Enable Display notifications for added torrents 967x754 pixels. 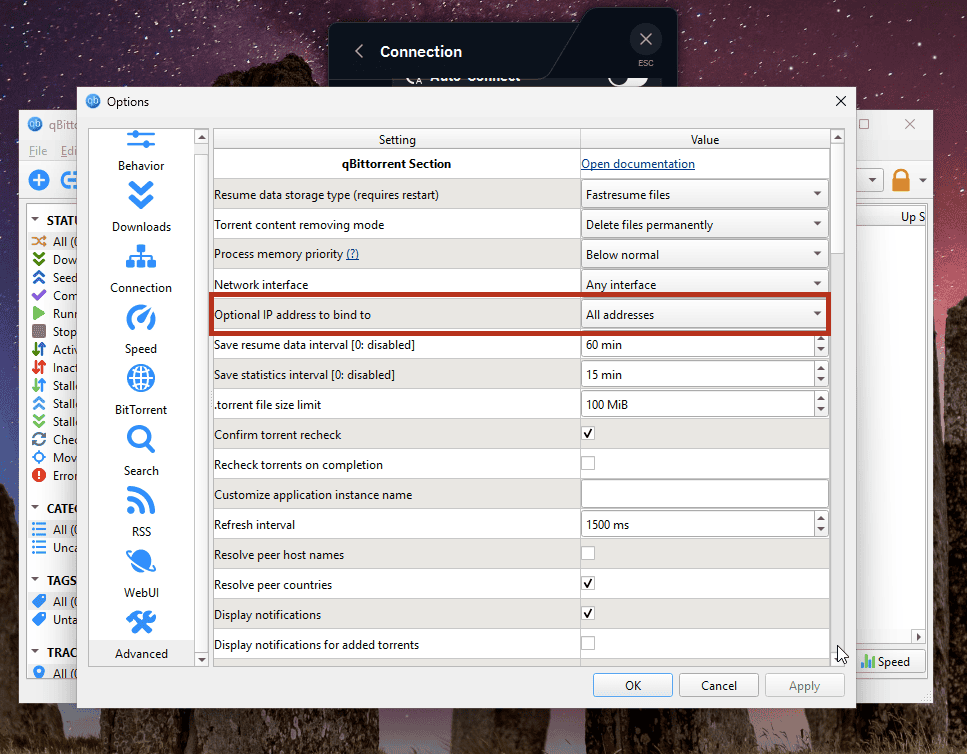(x=588, y=643)
